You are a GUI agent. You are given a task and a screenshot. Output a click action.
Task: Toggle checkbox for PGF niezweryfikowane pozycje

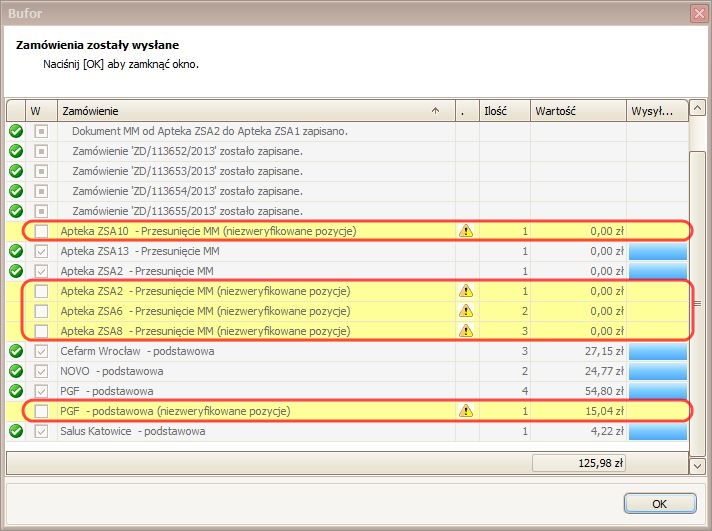click(41, 411)
